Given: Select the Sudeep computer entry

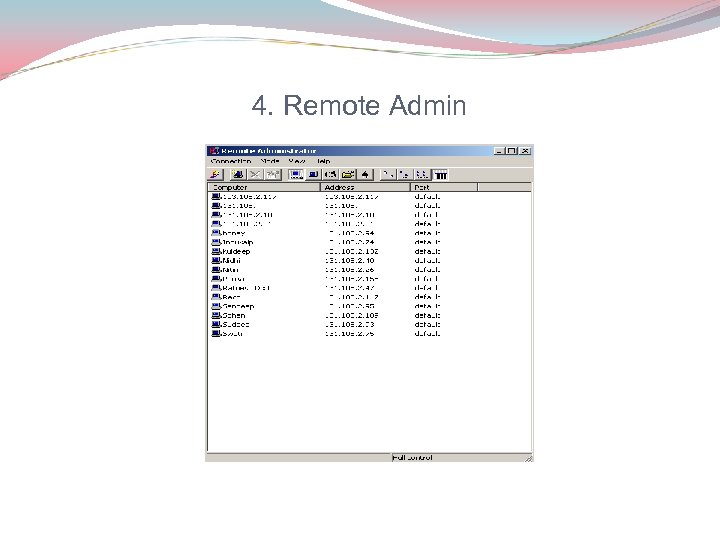Looking at the screenshot, I should pos(231,325).
